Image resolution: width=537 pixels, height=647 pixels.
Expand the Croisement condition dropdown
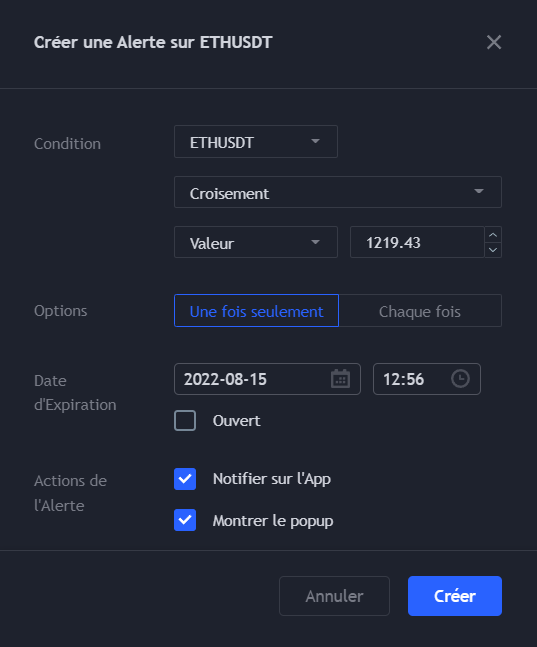tap(338, 192)
